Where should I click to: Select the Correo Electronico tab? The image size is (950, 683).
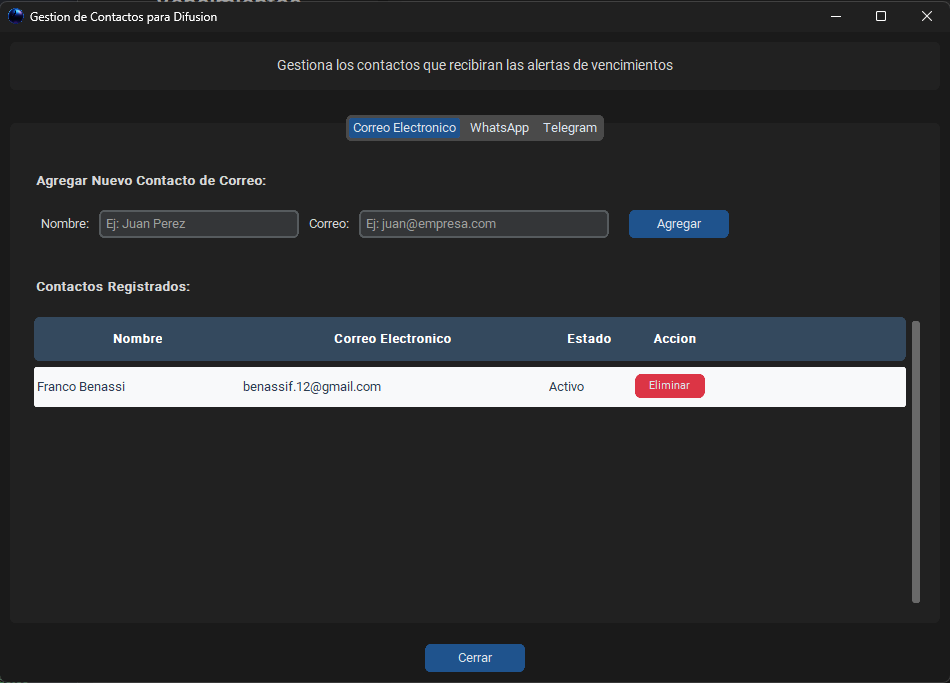(404, 128)
